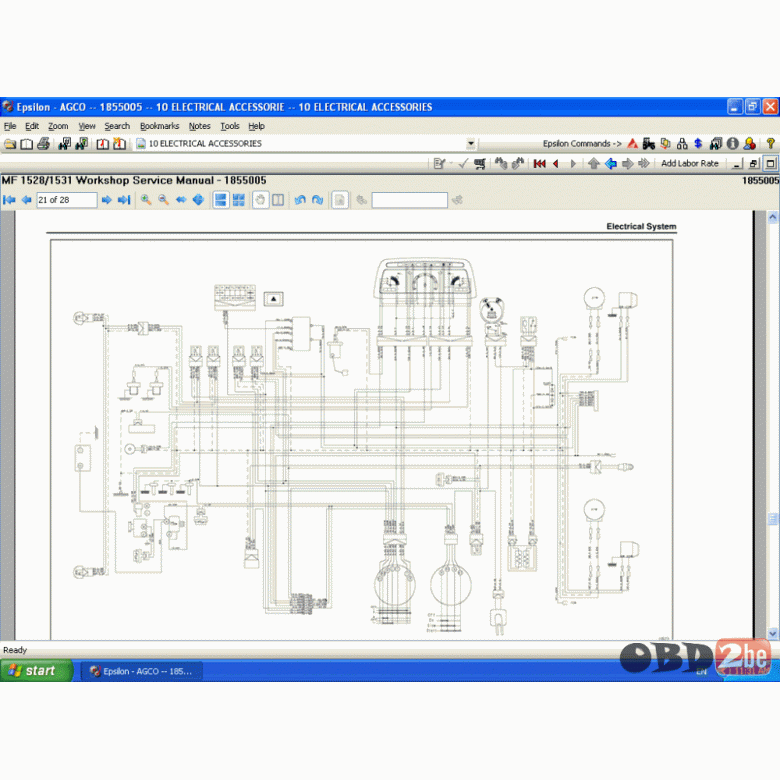Screen dimensions: 780x780
Task: Toggle the split pane view
Action: (278, 200)
